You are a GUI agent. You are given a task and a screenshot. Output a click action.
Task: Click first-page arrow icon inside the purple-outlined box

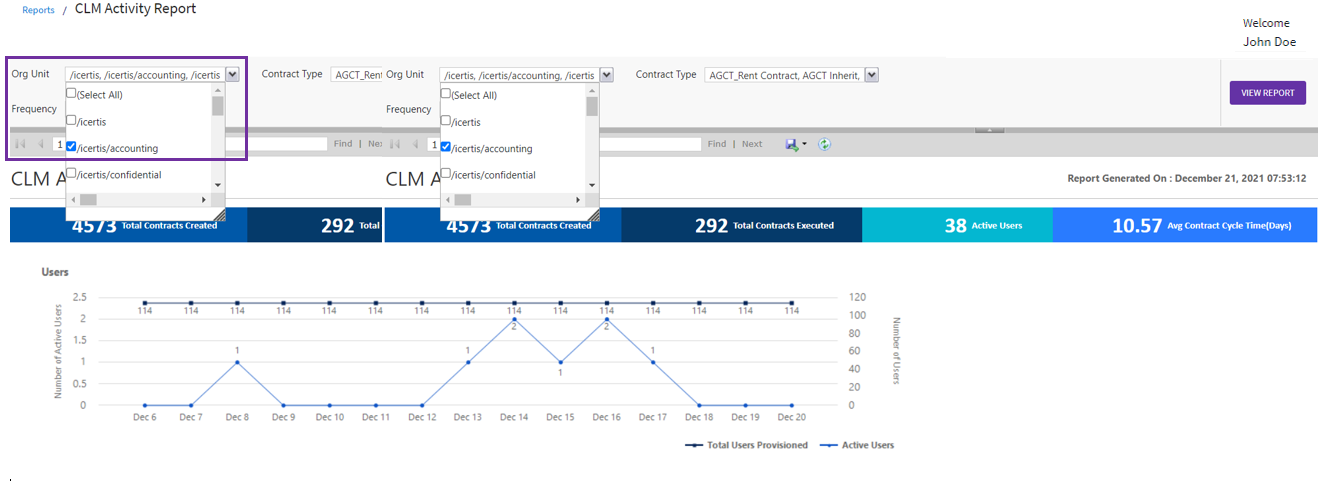click(x=20, y=144)
